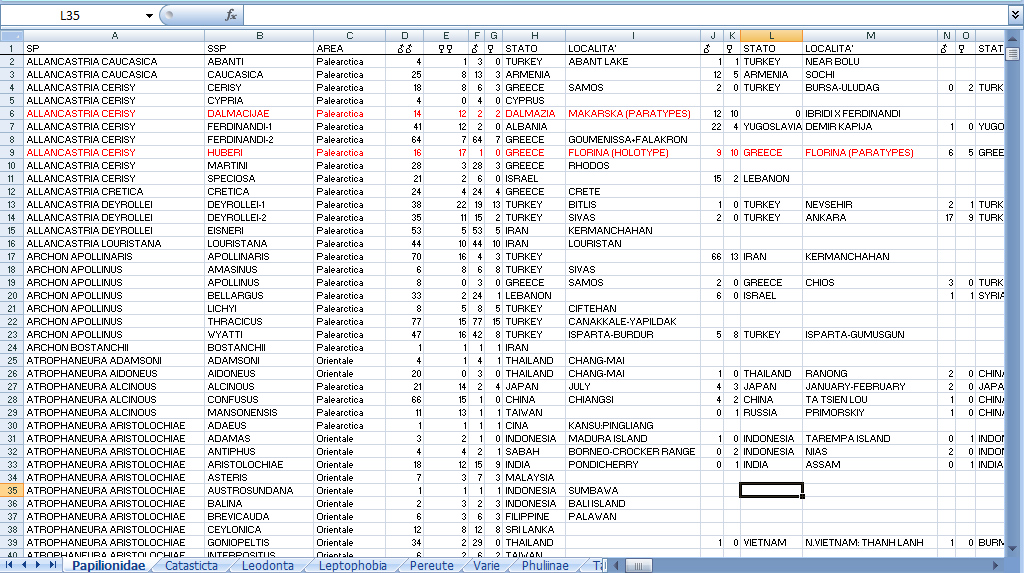Screen dimensions: 1024x573
Task: Open the Name Box dropdown arrow
Action: [x=149, y=15]
